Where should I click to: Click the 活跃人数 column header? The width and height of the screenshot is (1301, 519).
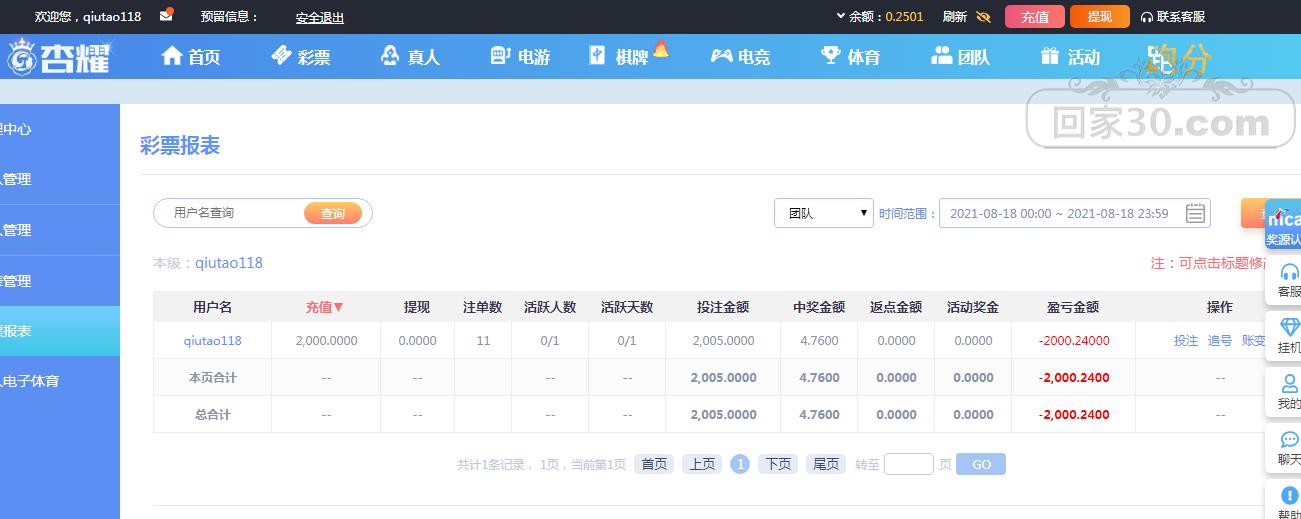tap(550, 307)
